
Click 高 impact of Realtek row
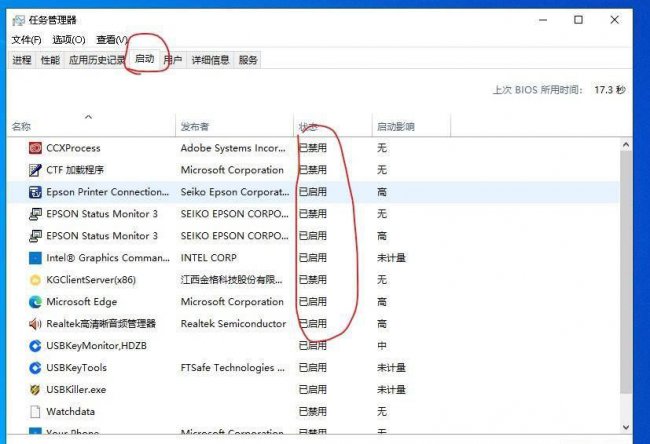[x=382, y=324]
